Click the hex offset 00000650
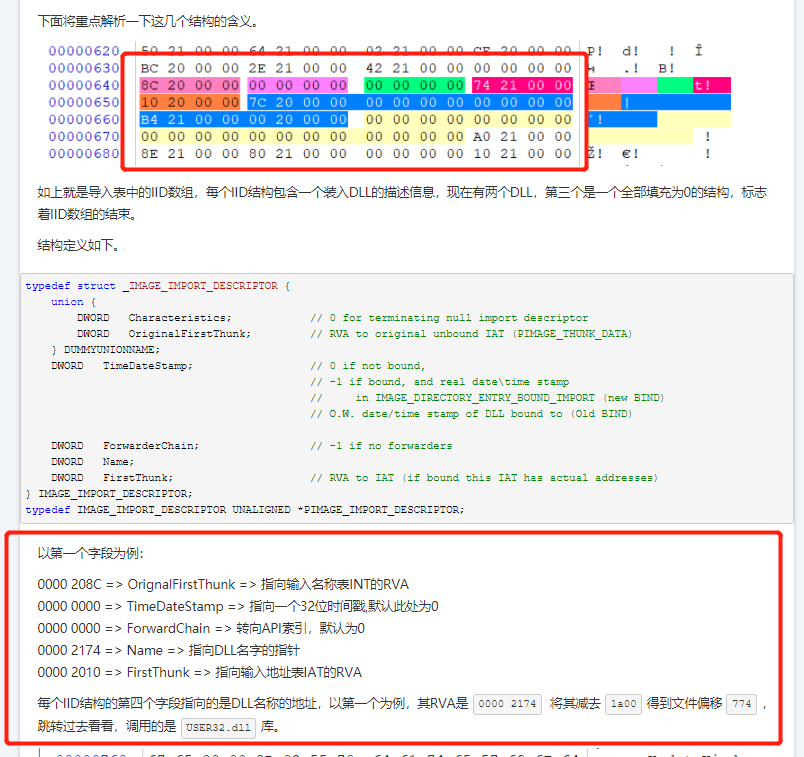Viewport: 804px width, 757px height. (84, 102)
